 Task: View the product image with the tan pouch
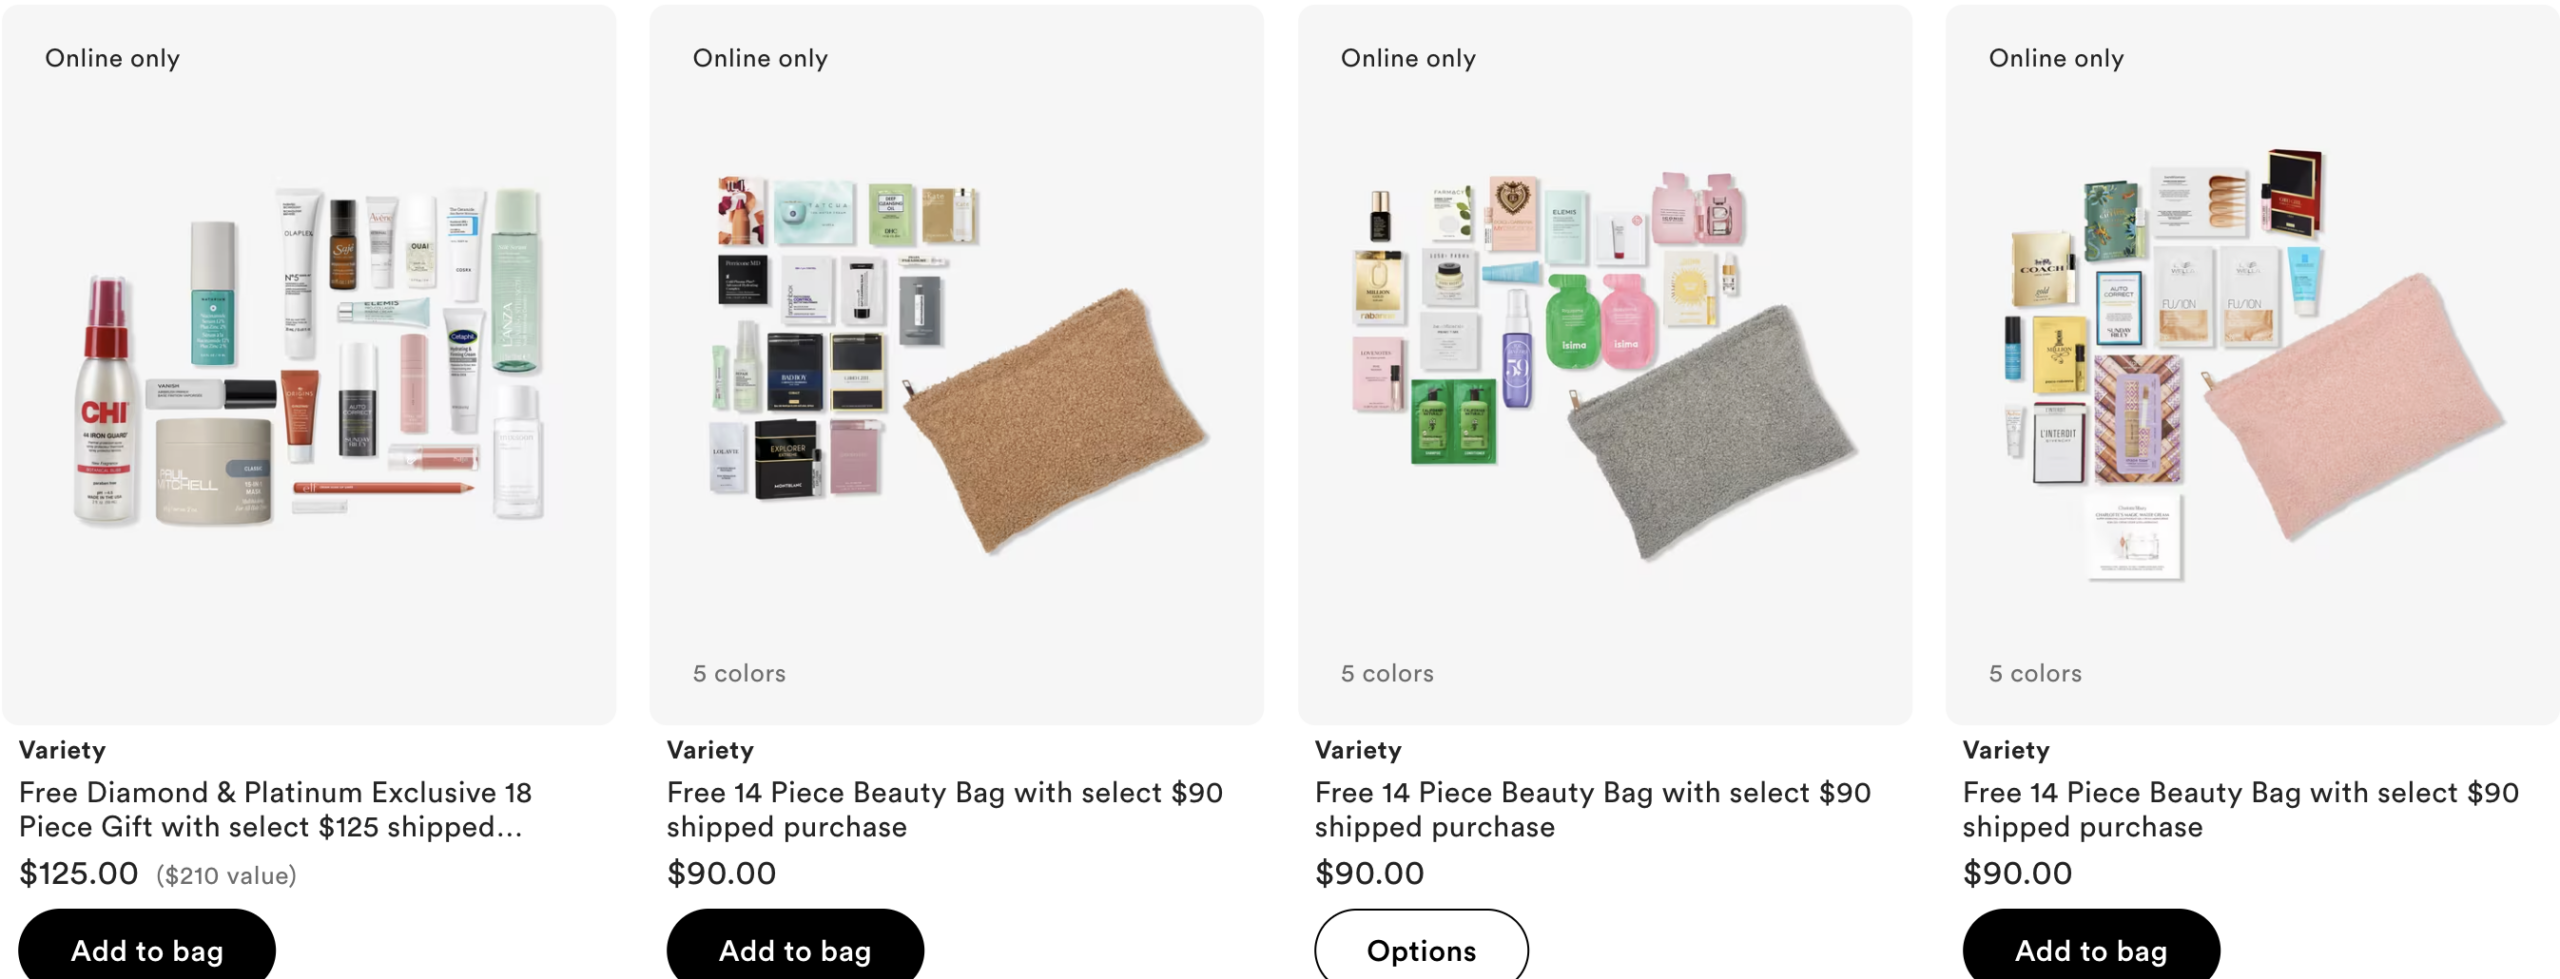957,365
